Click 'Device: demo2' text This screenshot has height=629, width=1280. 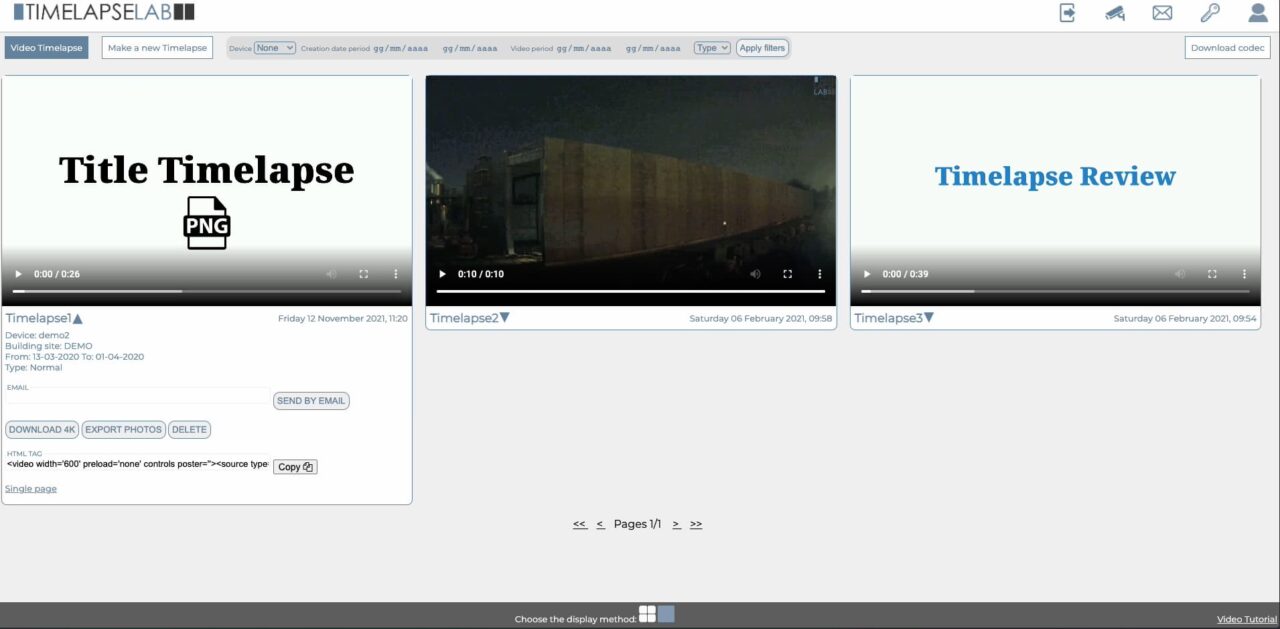pos(37,335)
